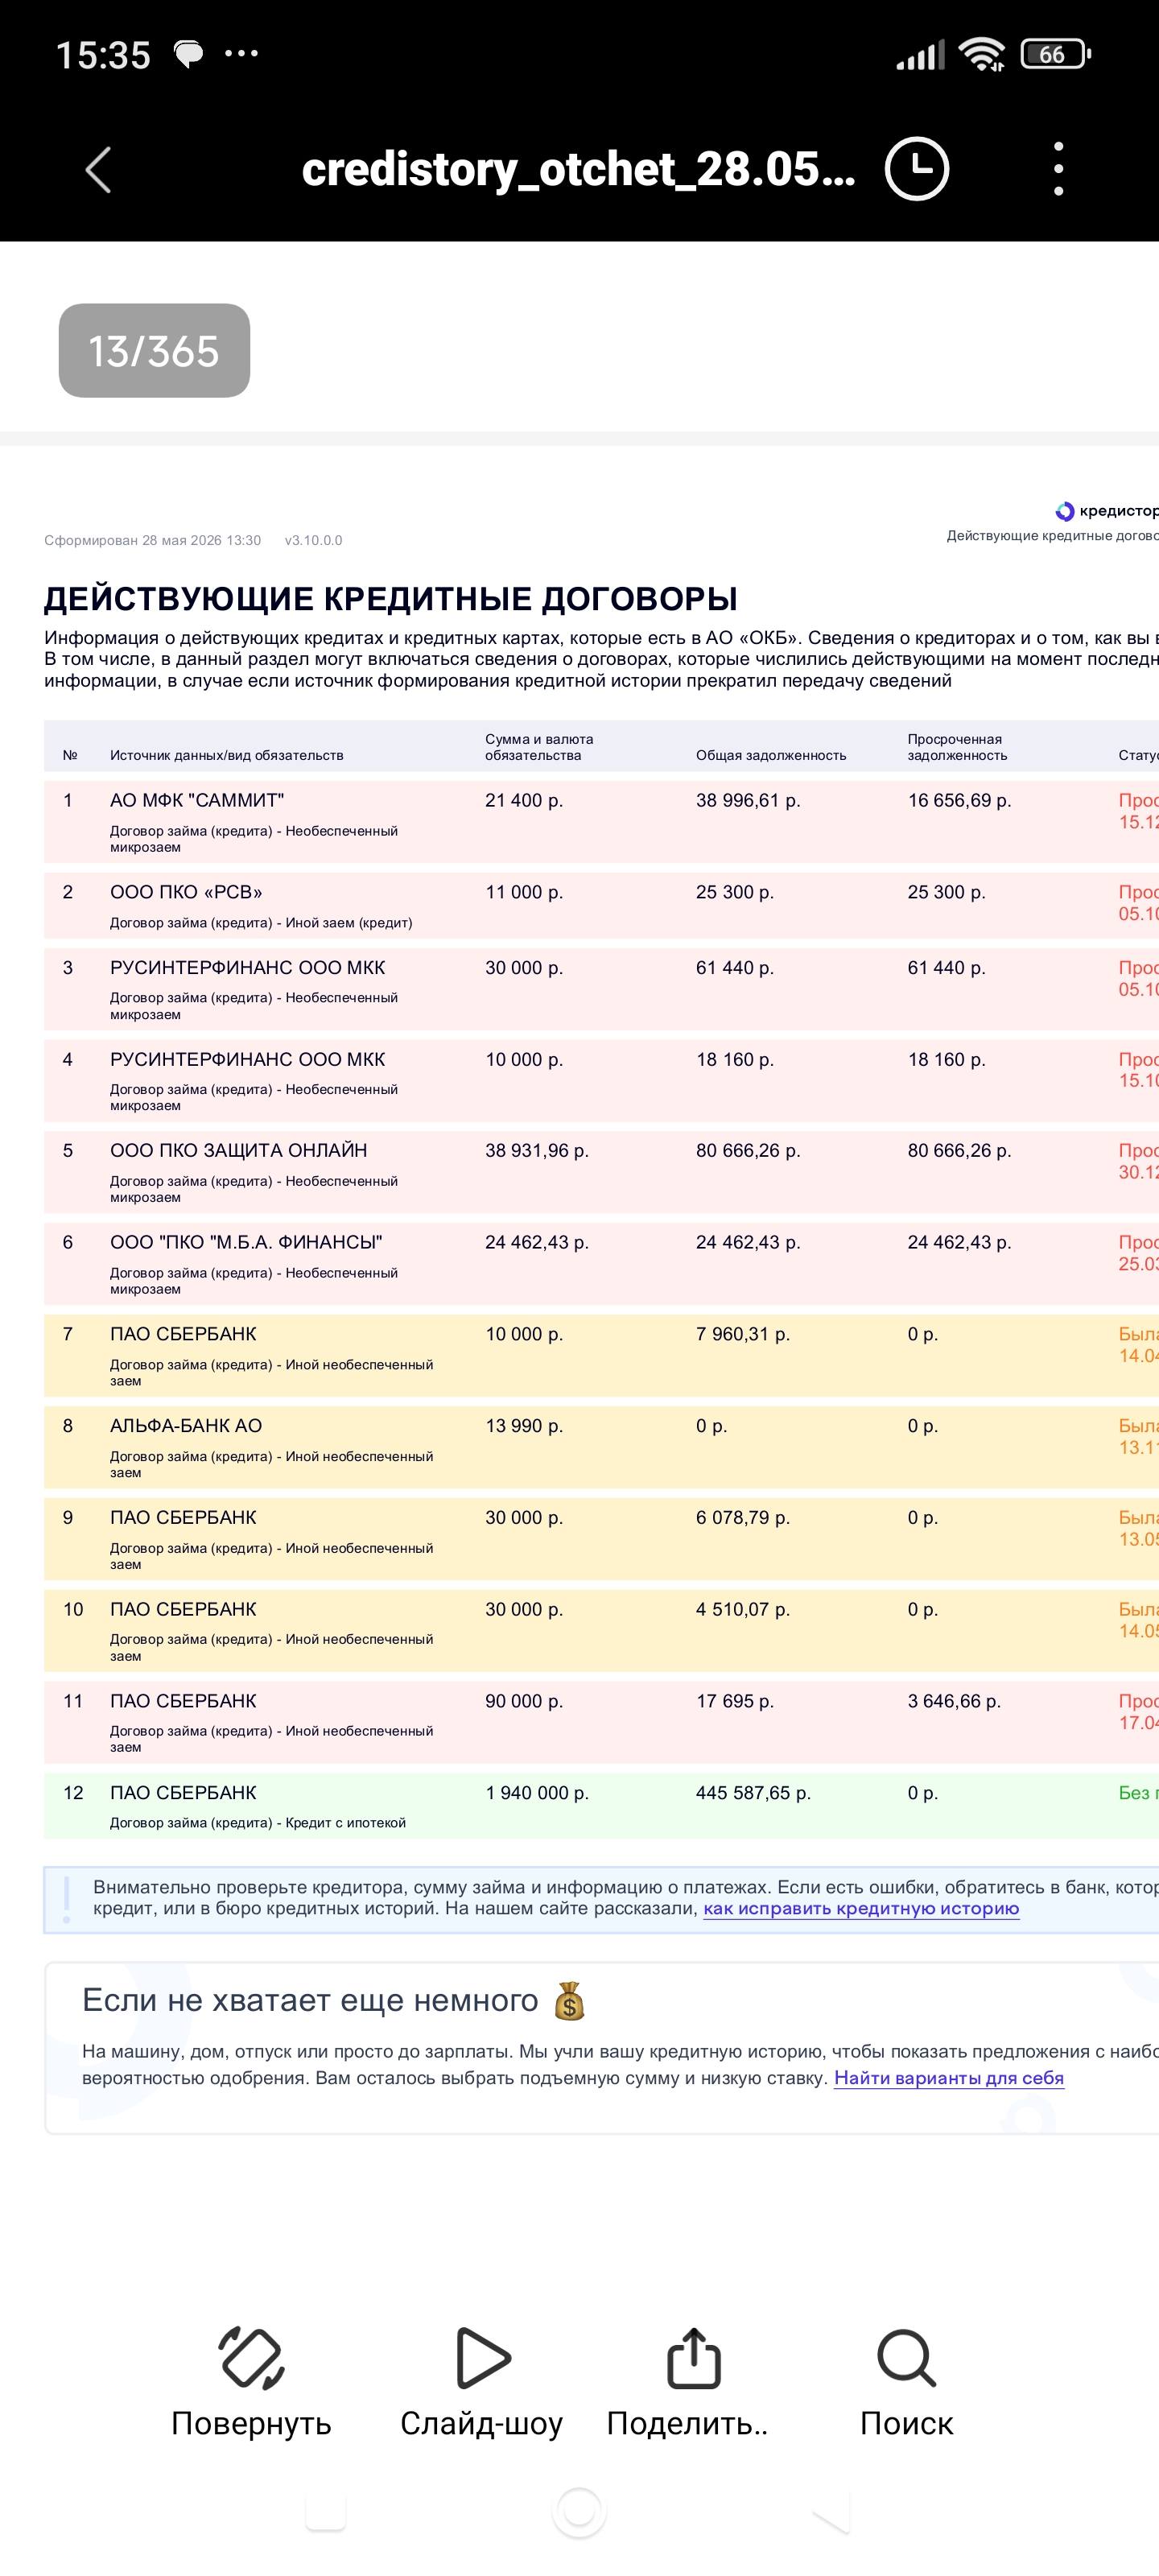Tap overdue debt 3 646,66 р.
1159x2576 pixels.
point(954,1701)
